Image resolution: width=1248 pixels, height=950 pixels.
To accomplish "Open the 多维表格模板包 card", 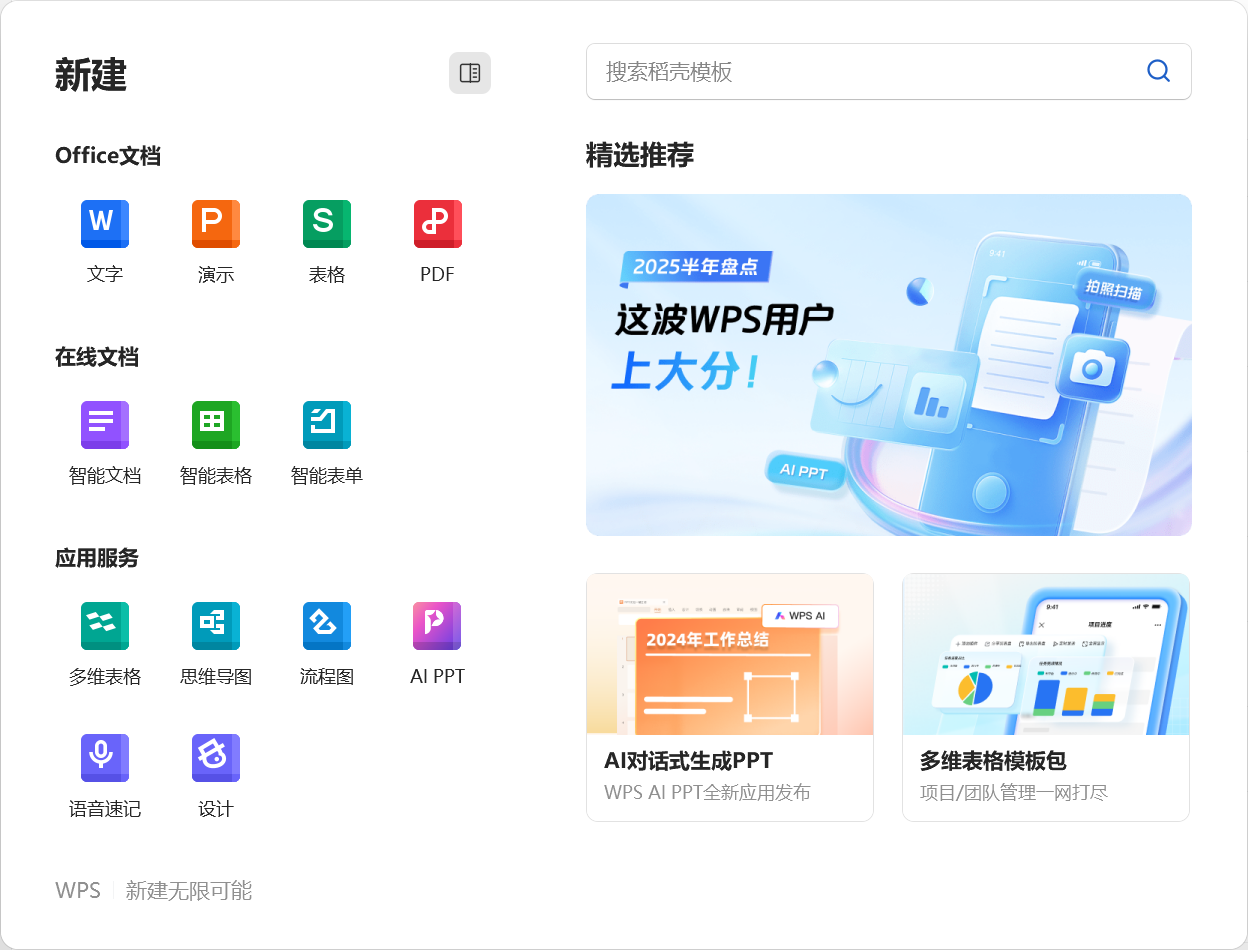I will (1046, 697).
